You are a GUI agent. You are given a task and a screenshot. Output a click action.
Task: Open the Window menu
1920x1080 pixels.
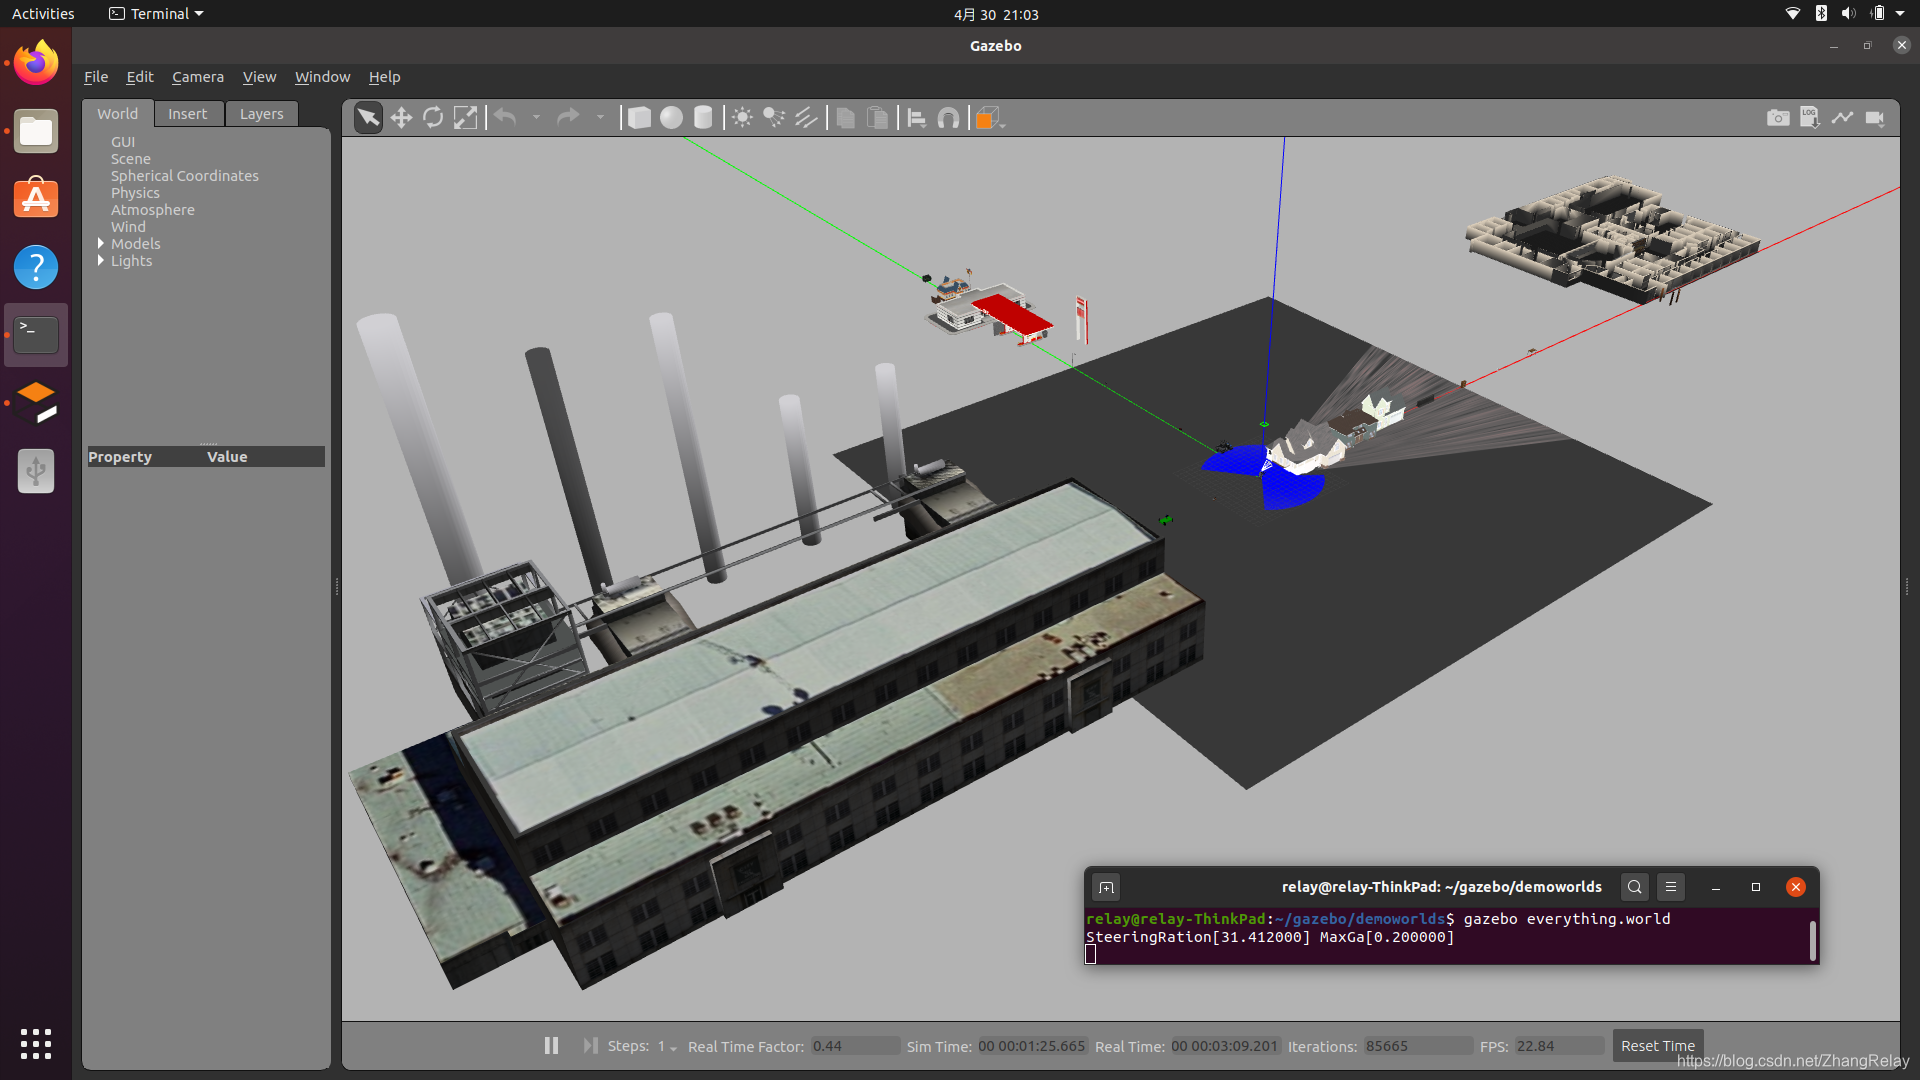[x=322, y=77]
